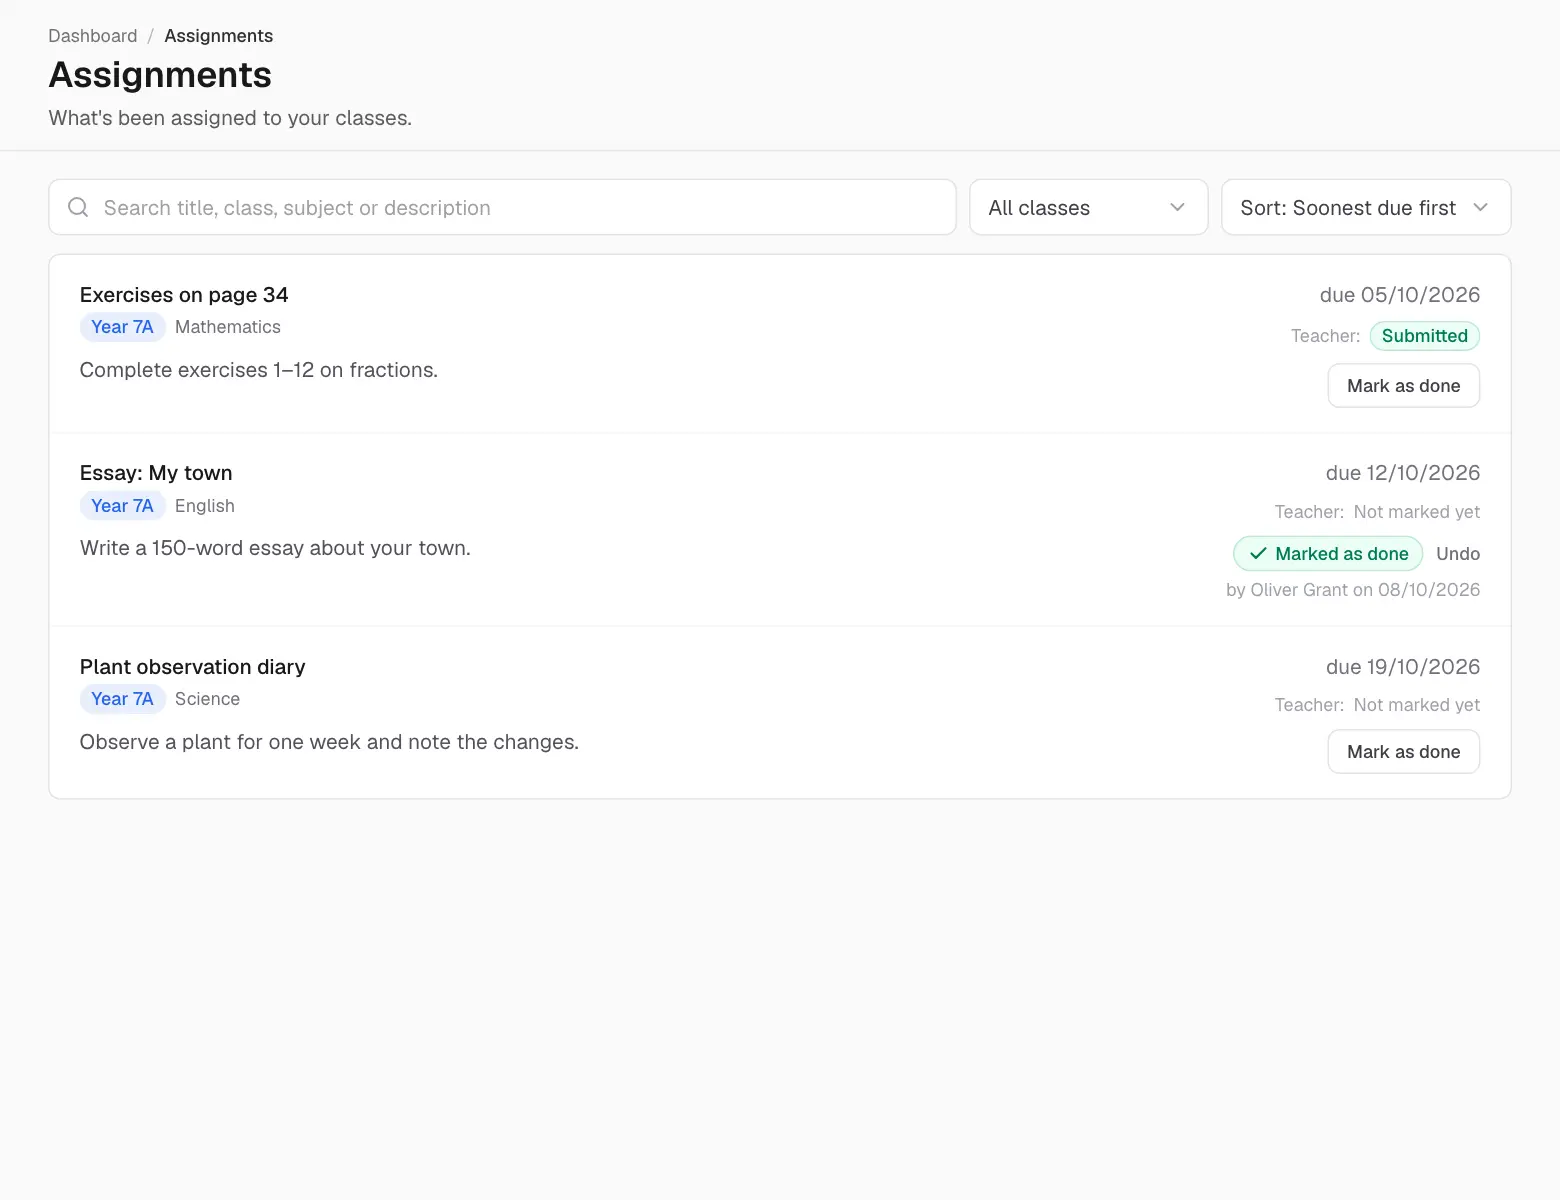Focus the search title, class, subject field
Viewport: 1560px width, 1200px height.
(502, 207)
